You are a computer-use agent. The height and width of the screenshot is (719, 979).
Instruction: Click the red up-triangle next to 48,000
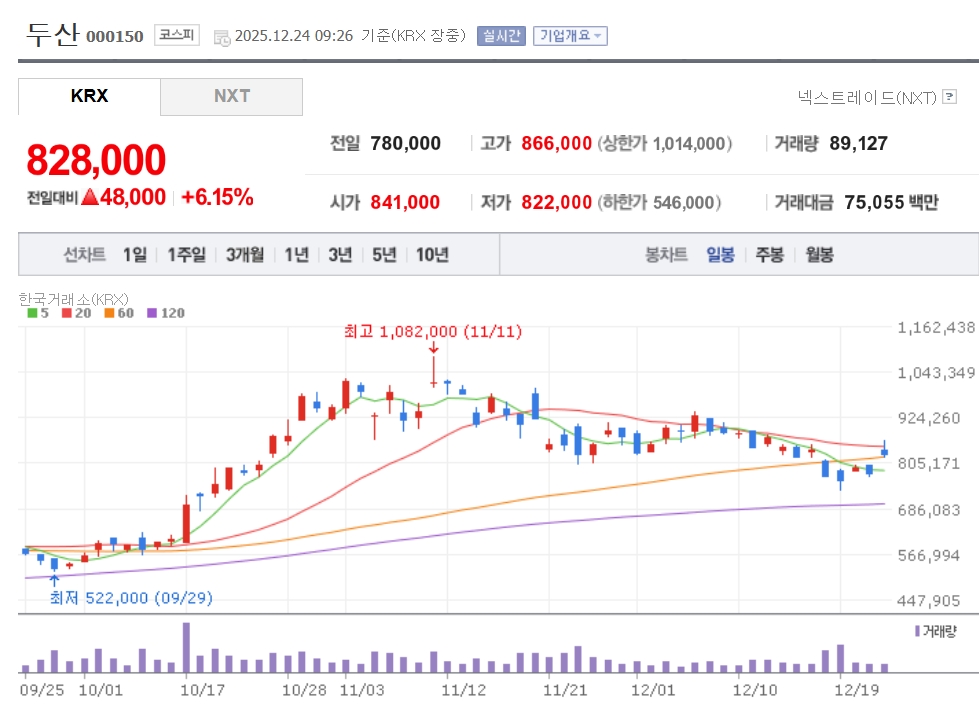click(89, 197)
